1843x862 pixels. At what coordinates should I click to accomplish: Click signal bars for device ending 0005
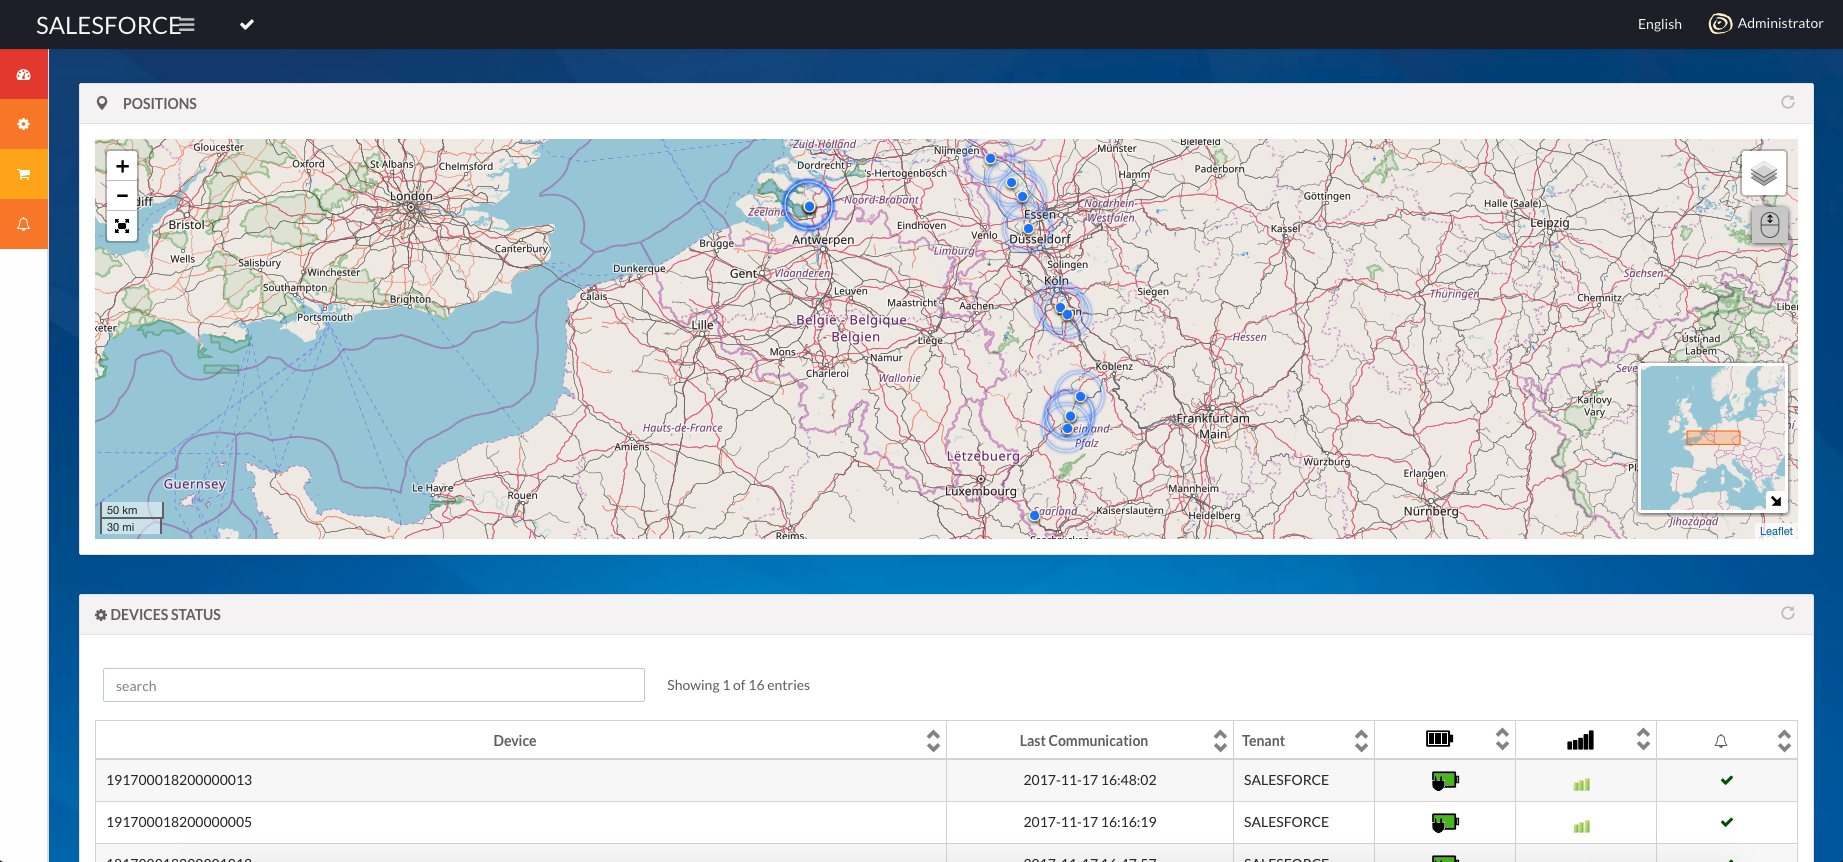pyautogui.click(x=1581, y=826)
